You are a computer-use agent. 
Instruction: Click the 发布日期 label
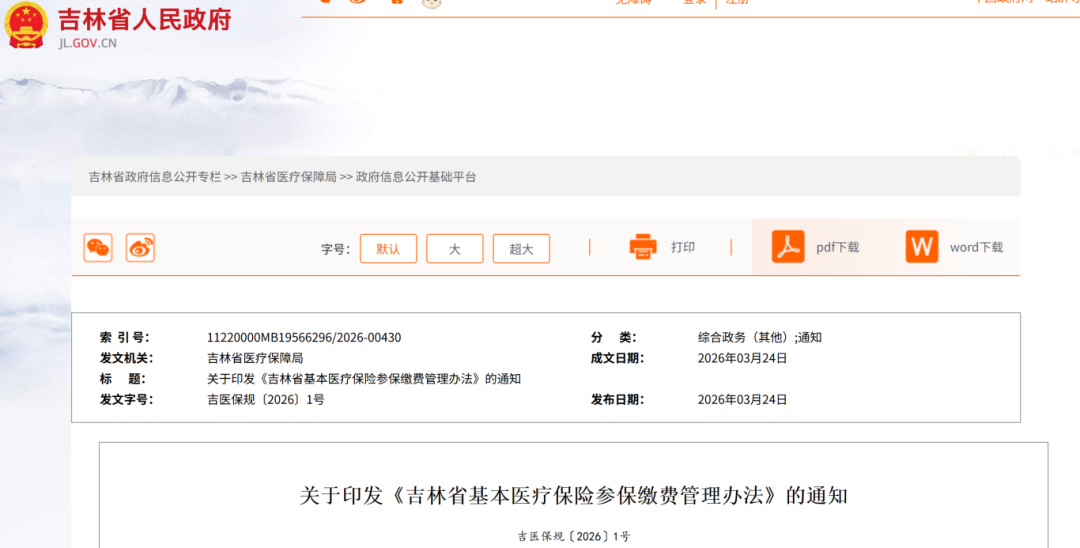click(x=618, y=399)
